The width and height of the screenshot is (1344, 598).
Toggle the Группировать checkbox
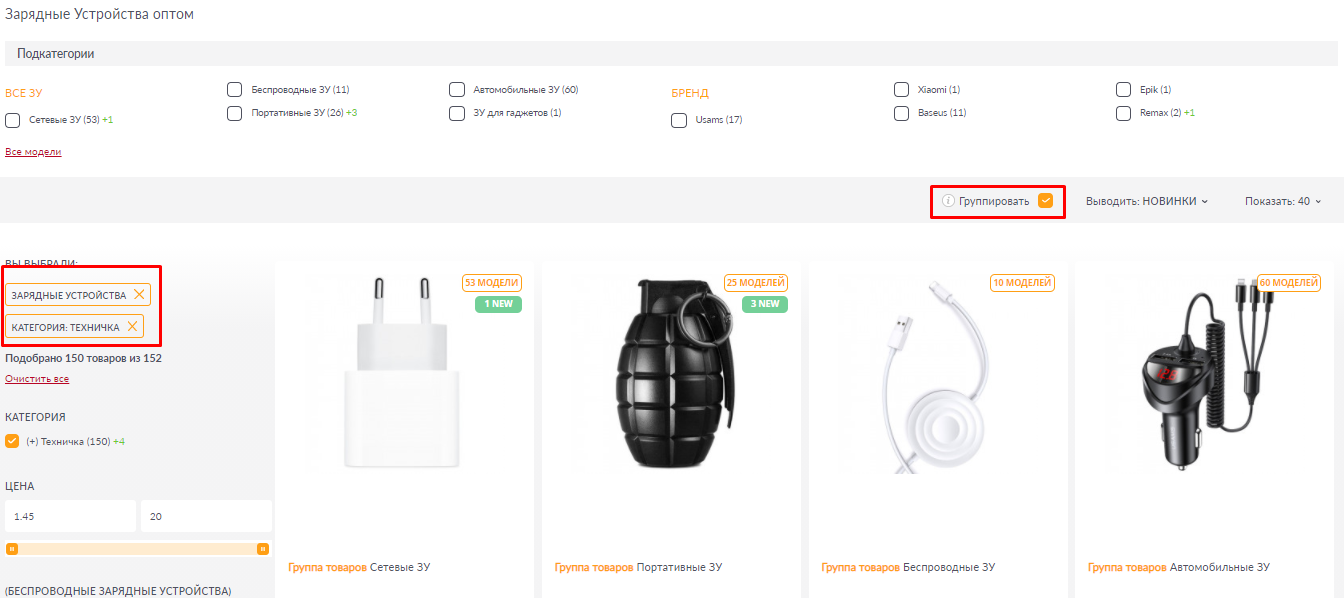click(x=1046, y=201)
